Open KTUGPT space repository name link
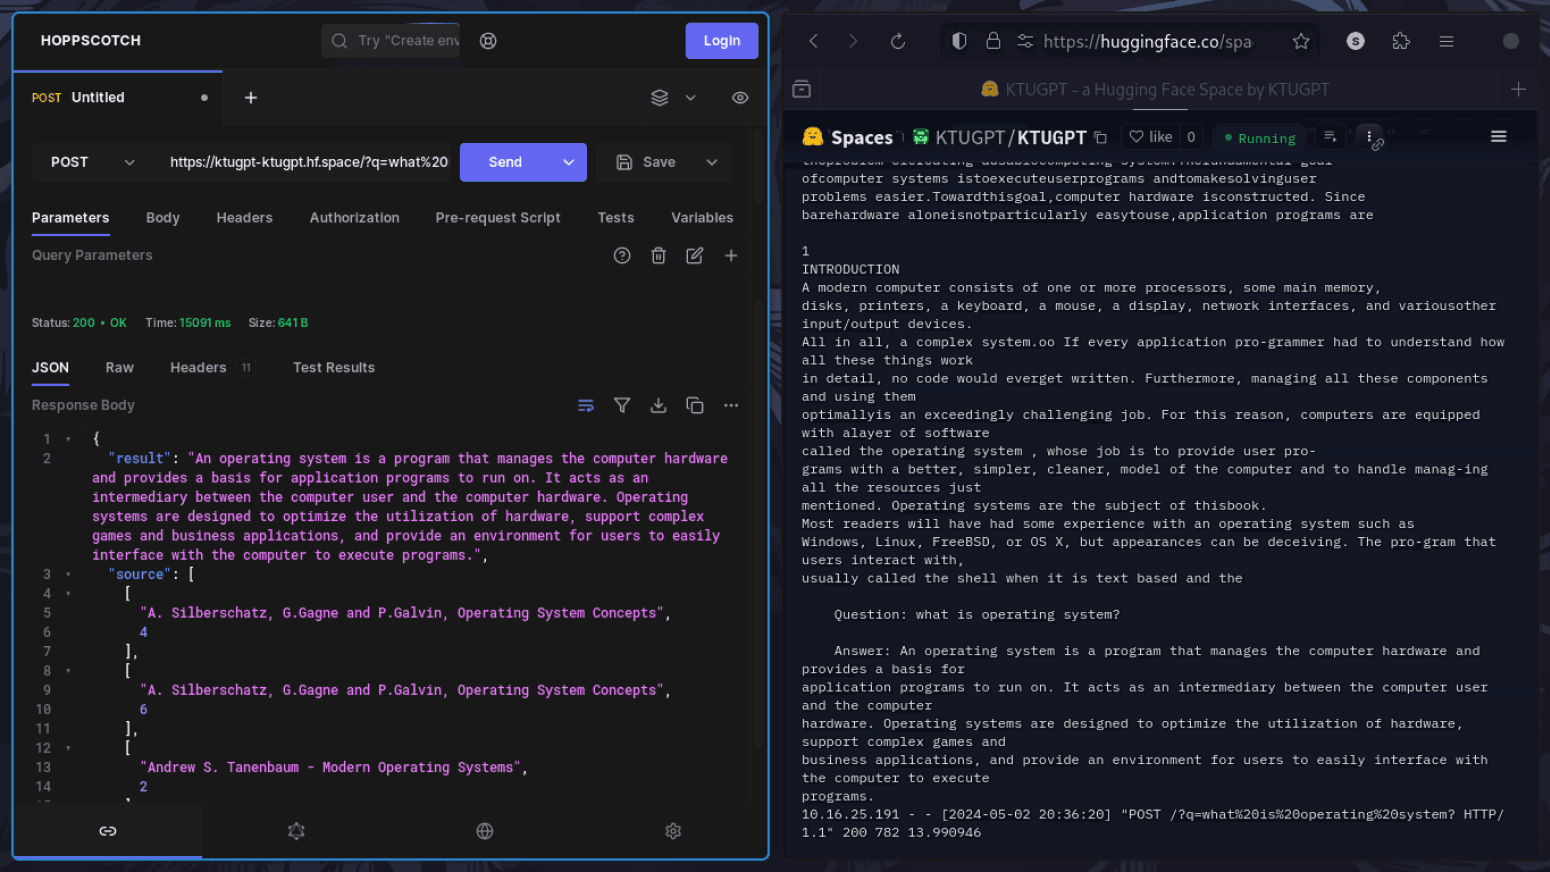Viewport: 1550px width, 872px height. (1052, 138)
